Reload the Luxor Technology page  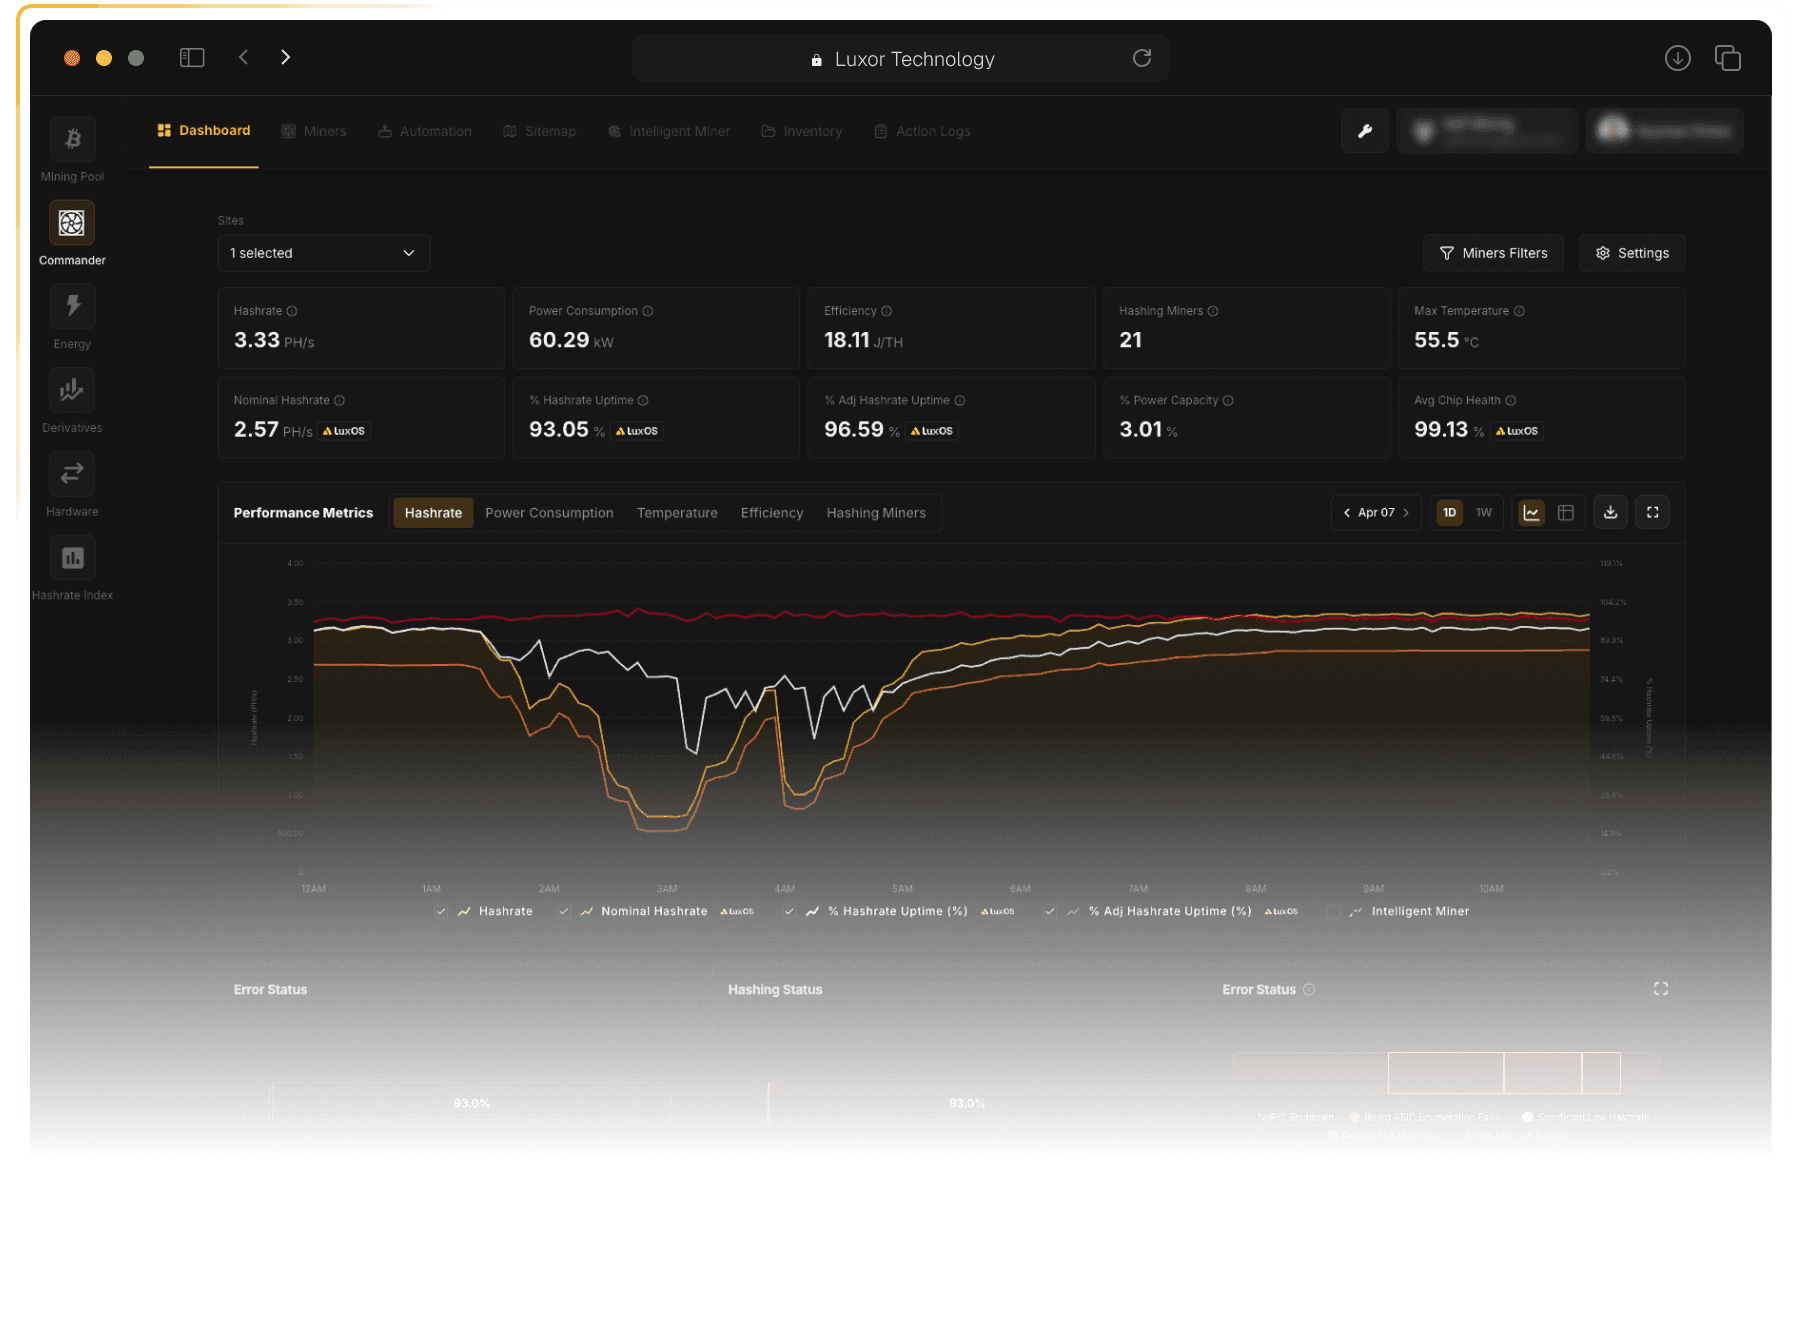pos(1142,58)
